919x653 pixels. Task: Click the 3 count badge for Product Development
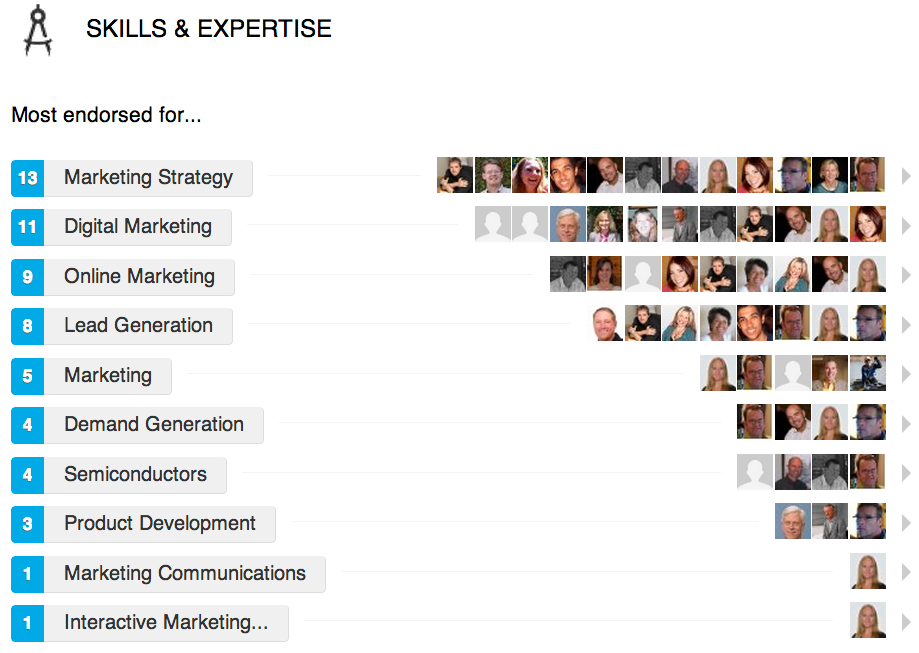click(28, 525)
